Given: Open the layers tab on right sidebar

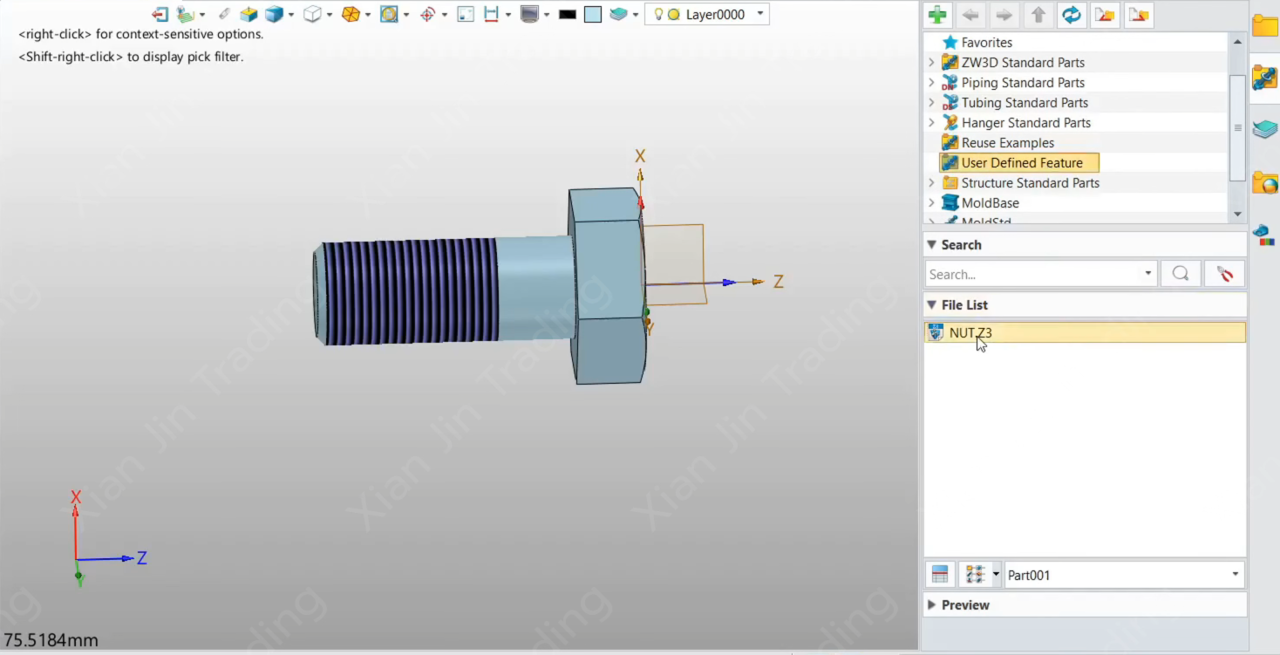Looking at the screenshot, I should pyautogui.click(x=1265, y=129).
